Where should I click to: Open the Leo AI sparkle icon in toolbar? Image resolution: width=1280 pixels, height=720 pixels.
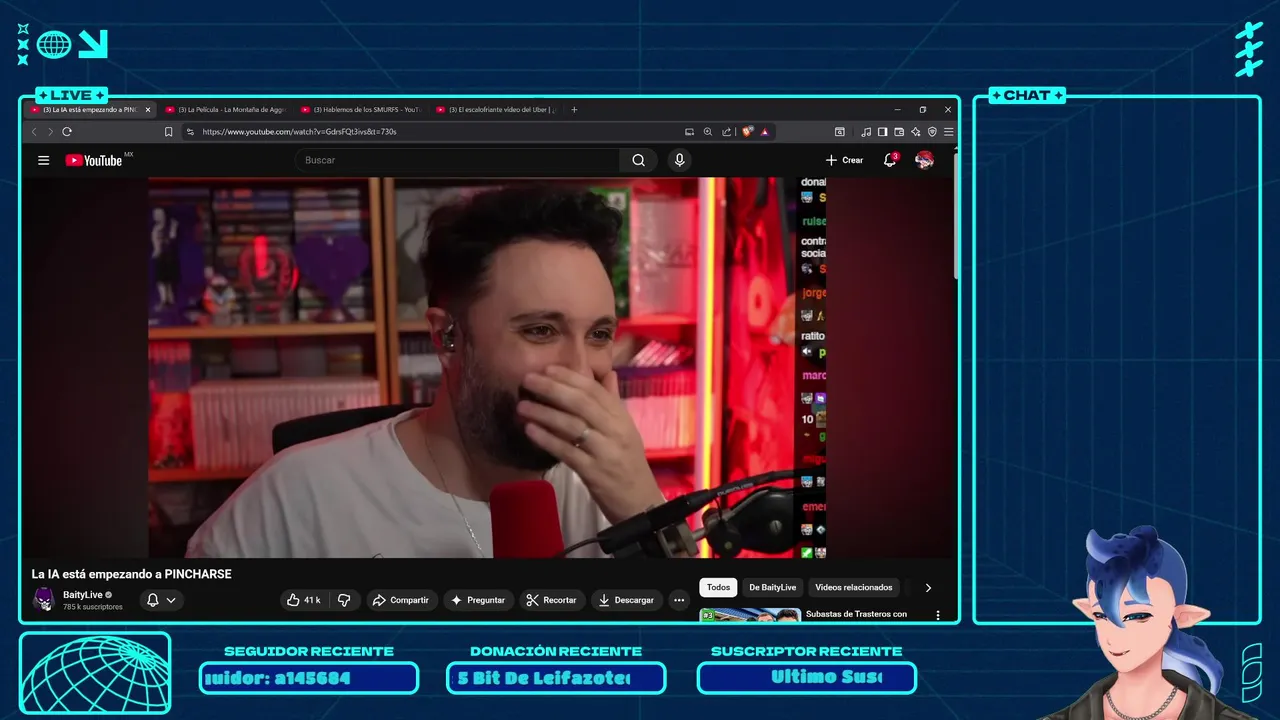[916, 131]
